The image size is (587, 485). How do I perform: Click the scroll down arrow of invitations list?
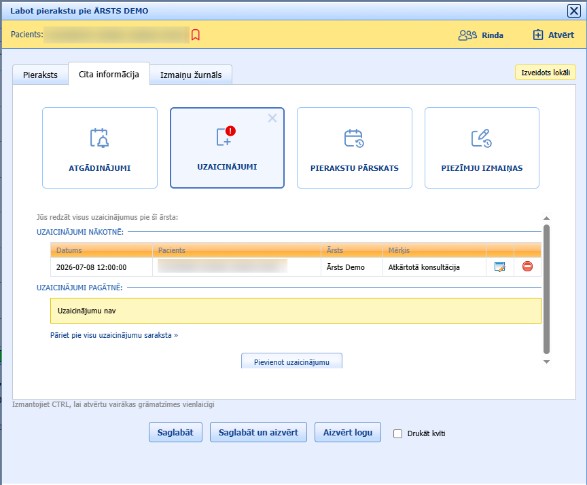tap(547, 362)
